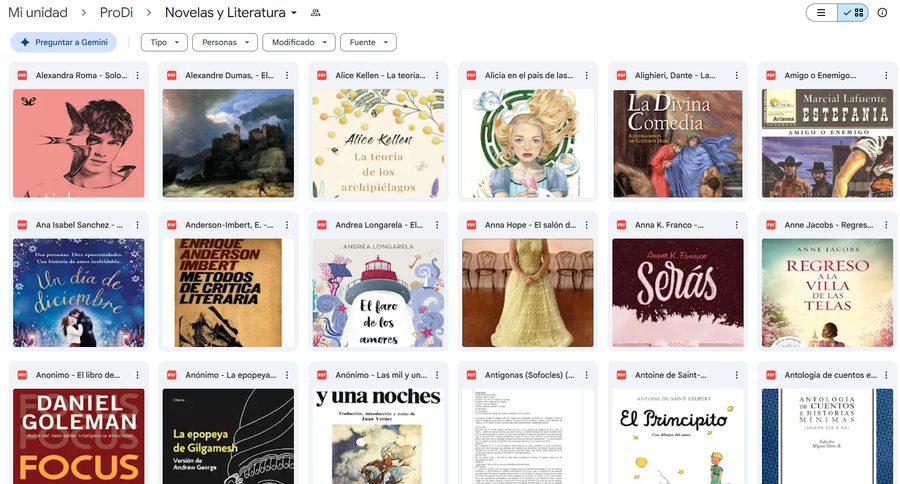This screenshot has height=484, width=900.
Task: Go to Mi unidad breadcrumb
Action: [38, 13]
